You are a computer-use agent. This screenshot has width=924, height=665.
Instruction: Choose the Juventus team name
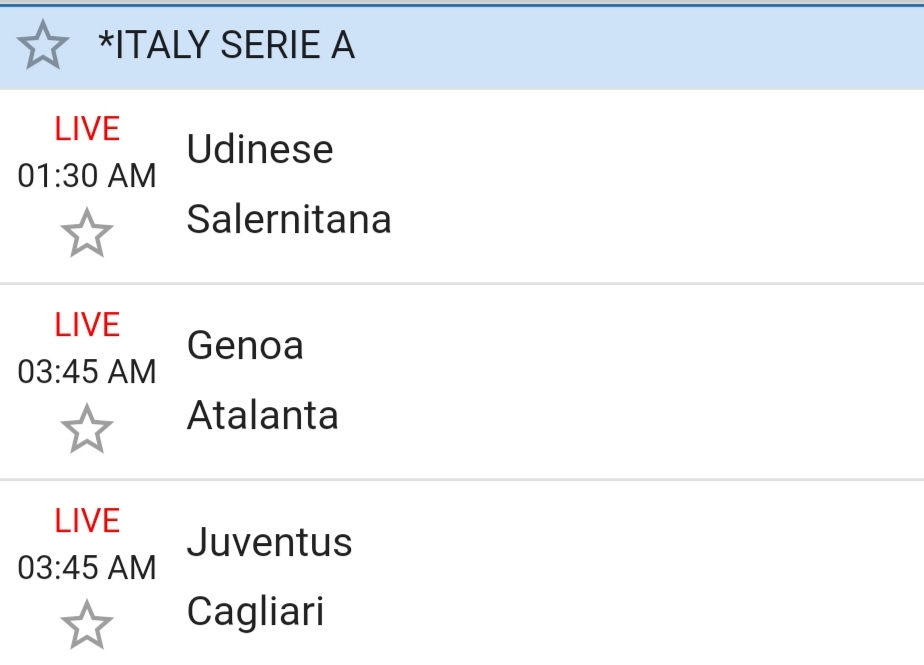coord(270,542)
